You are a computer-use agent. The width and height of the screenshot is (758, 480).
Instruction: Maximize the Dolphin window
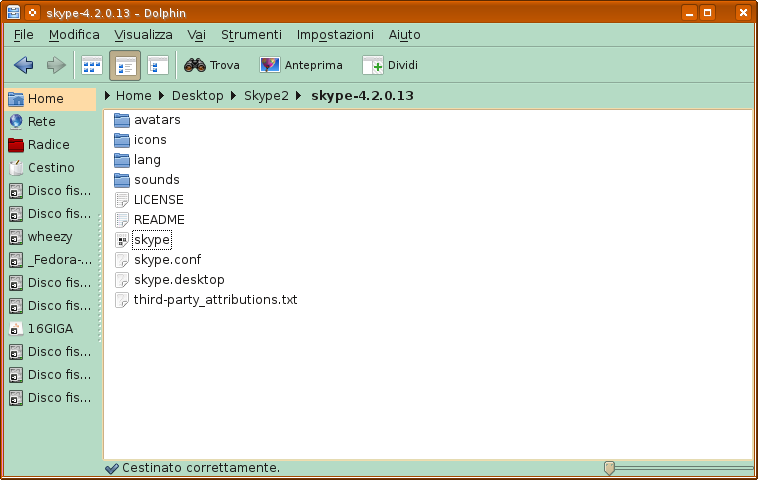[708, 13]
